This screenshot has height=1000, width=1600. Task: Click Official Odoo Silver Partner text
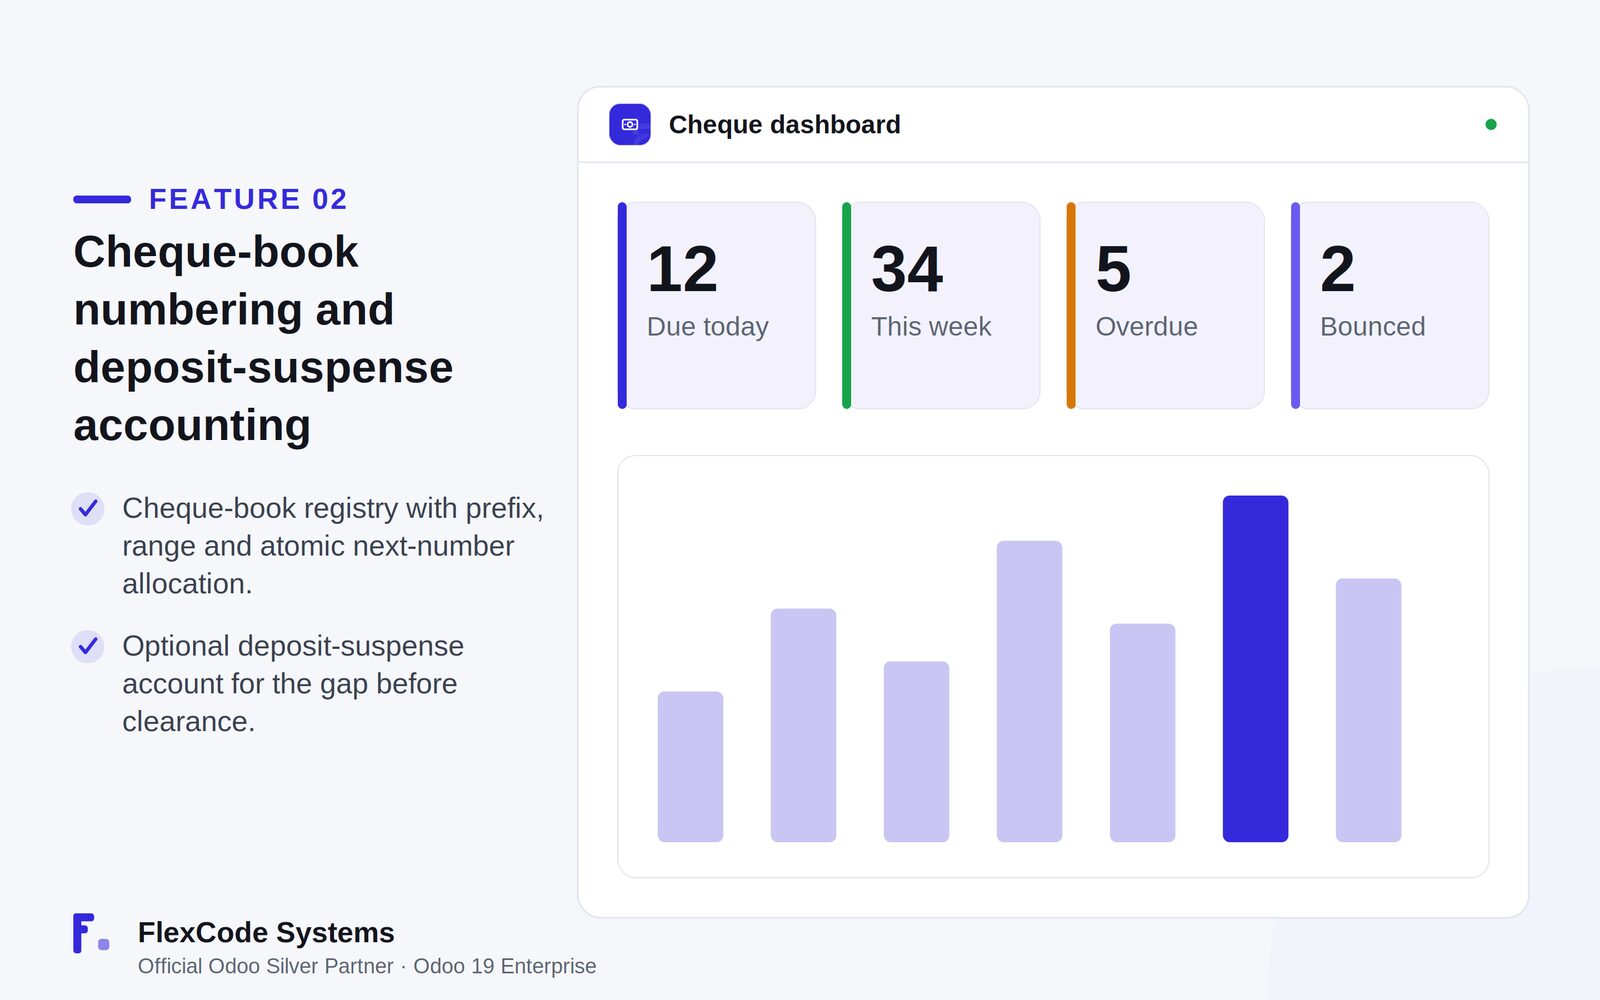(x=266, y=966)
